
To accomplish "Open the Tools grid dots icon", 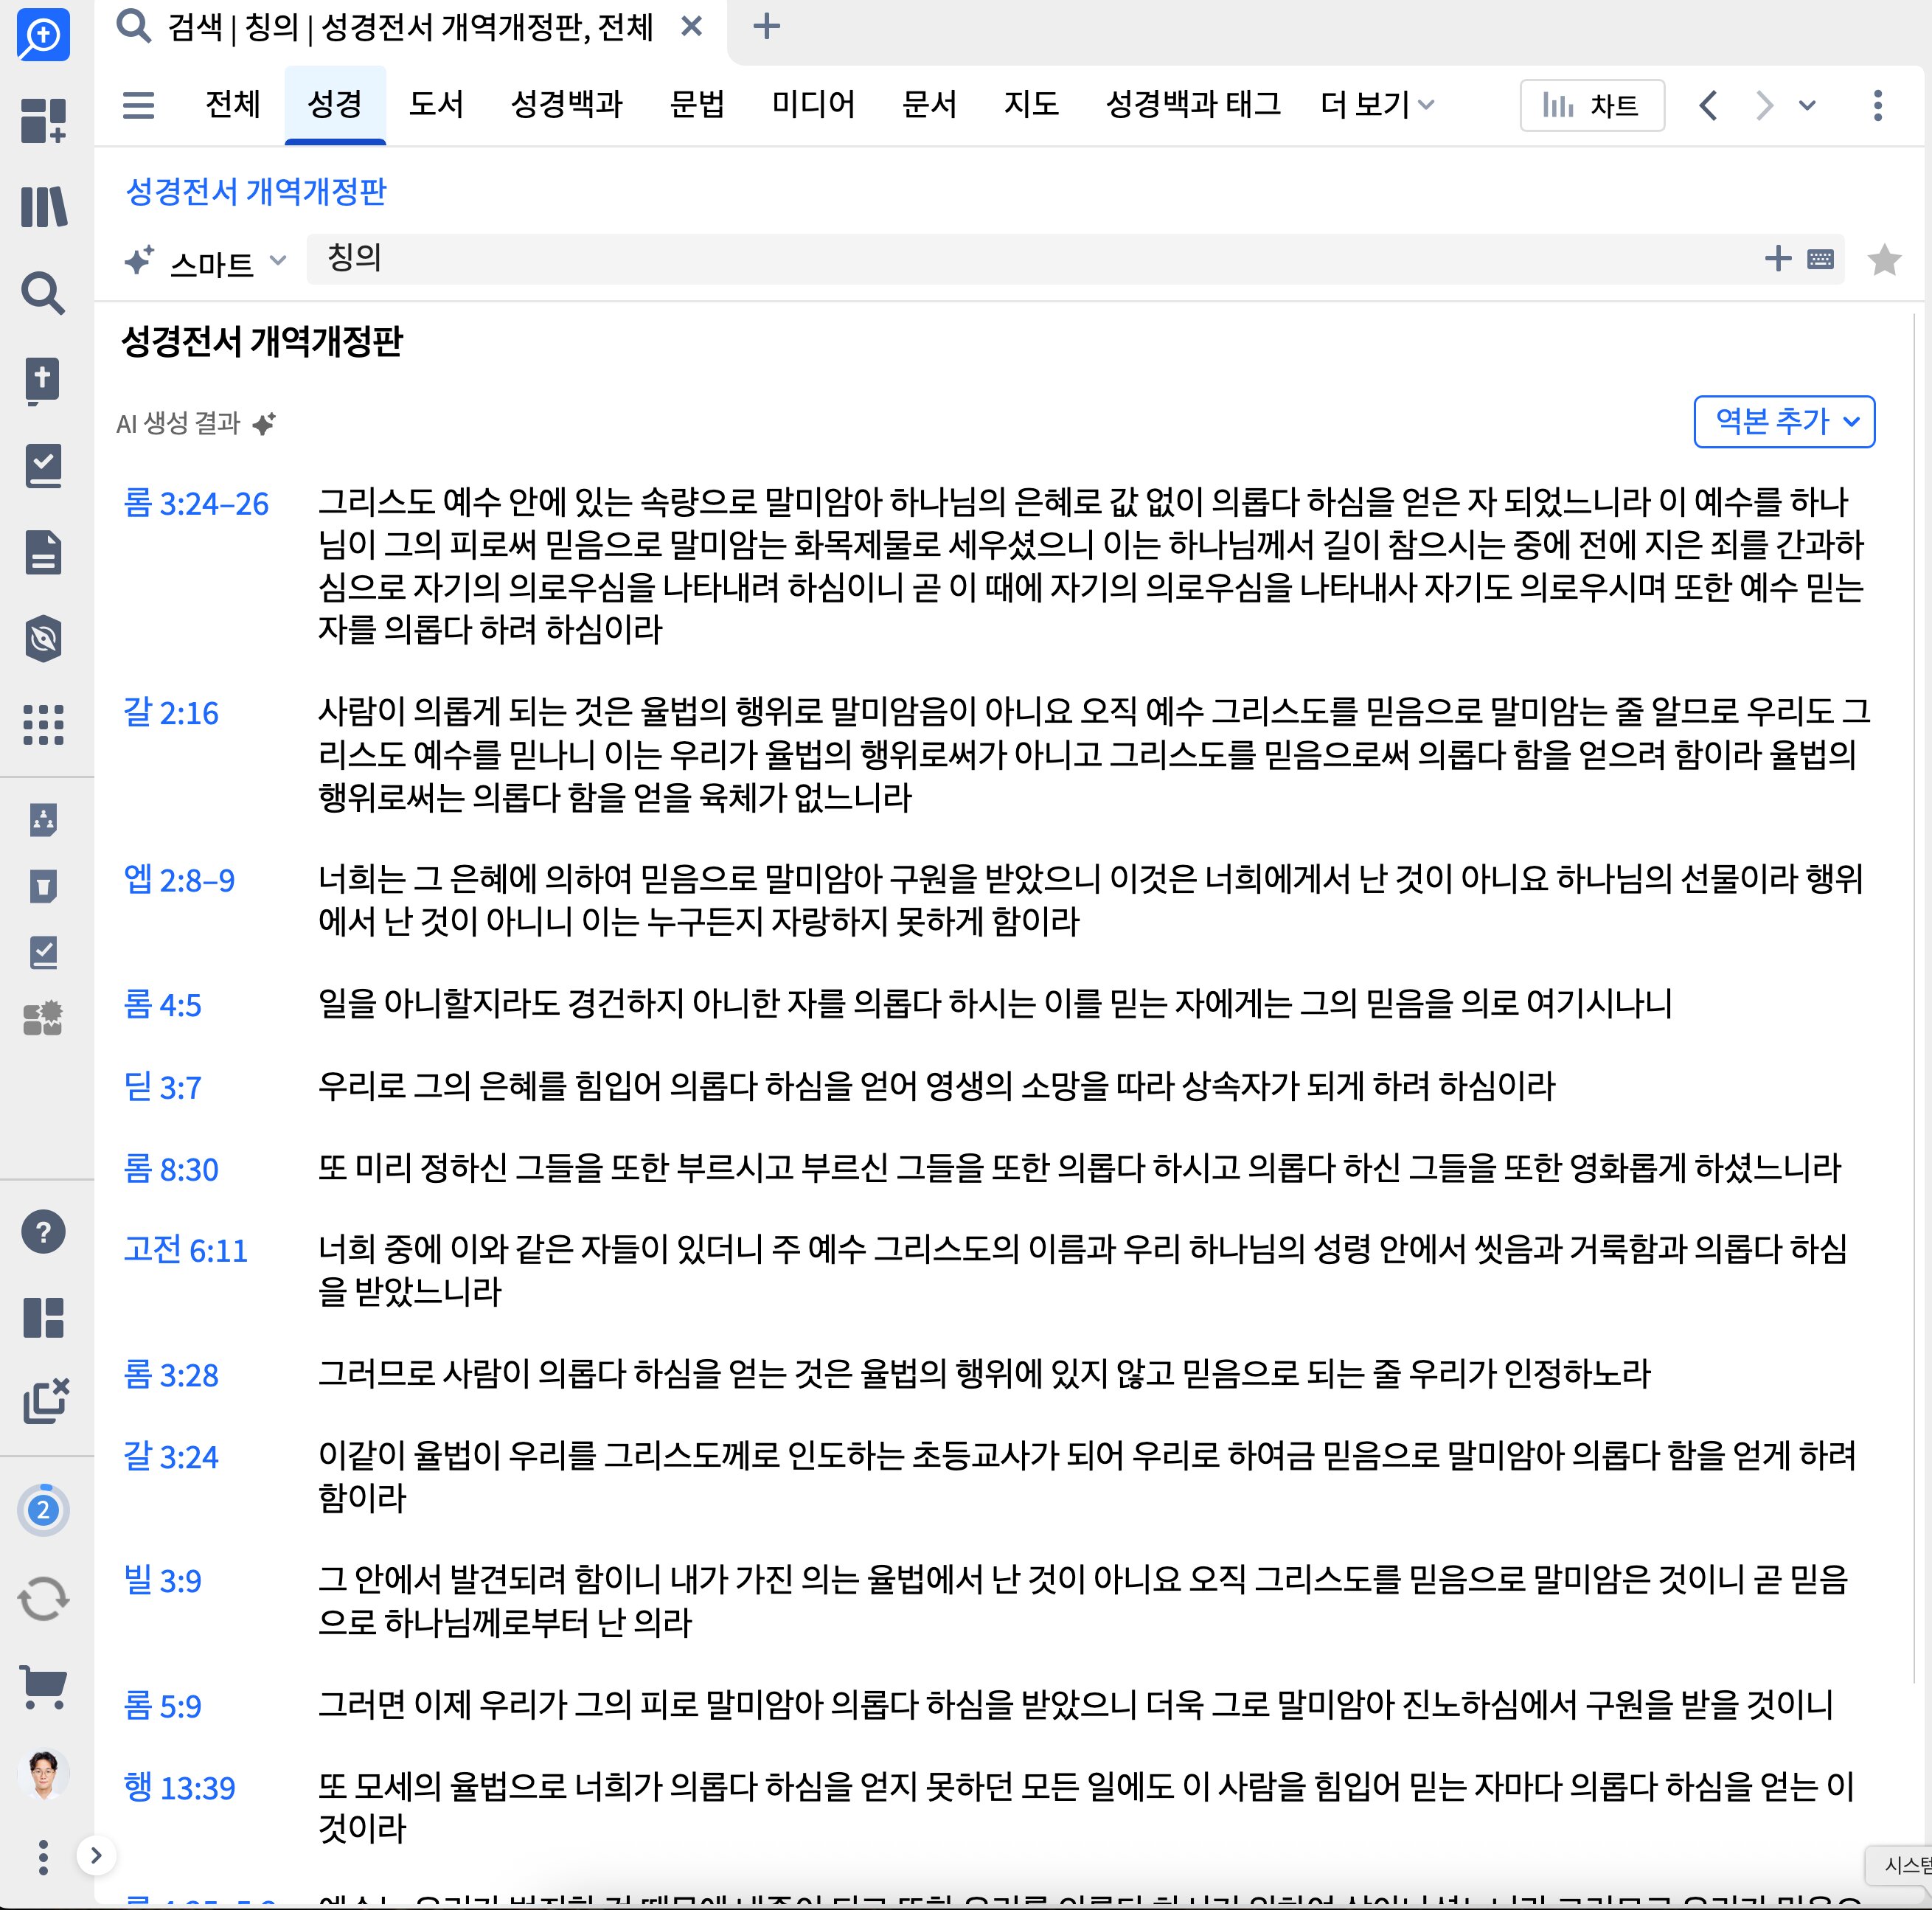I will pyautogui.click(x=43, y=724).
